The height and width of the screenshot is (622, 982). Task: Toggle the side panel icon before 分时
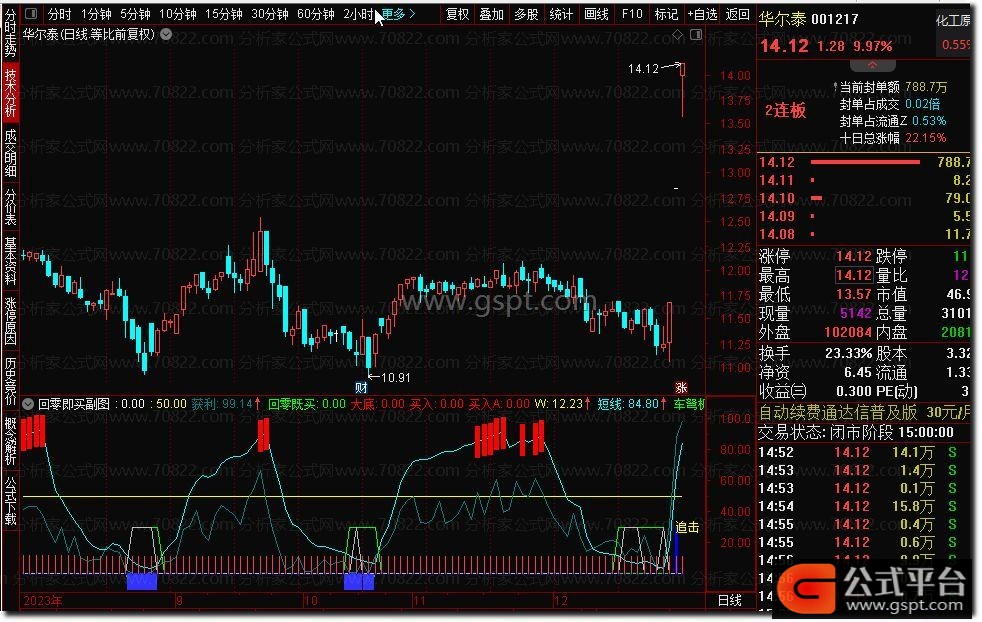click(x=31, y=13)
